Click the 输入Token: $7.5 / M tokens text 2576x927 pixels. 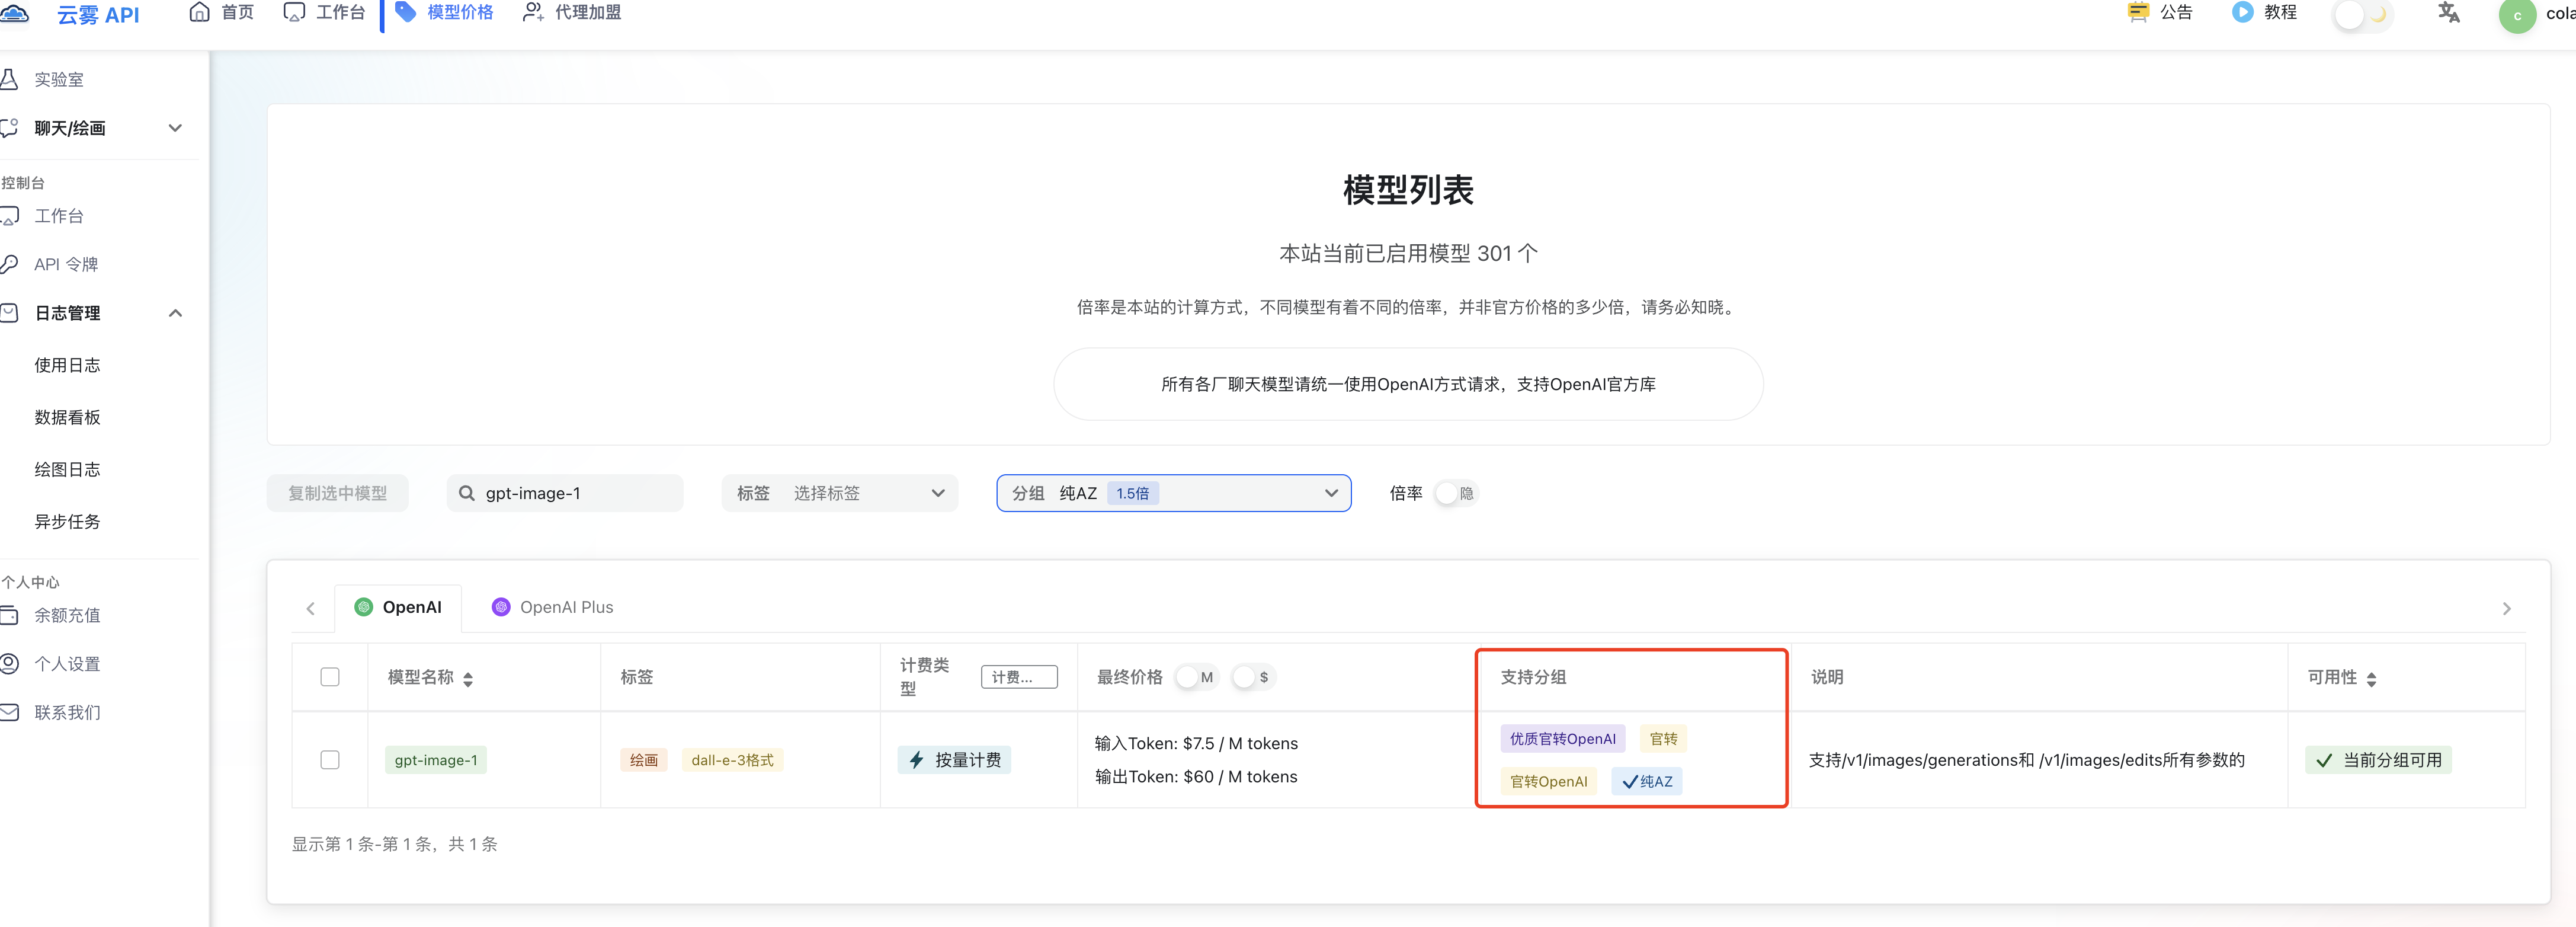(x=1196, y=743)
